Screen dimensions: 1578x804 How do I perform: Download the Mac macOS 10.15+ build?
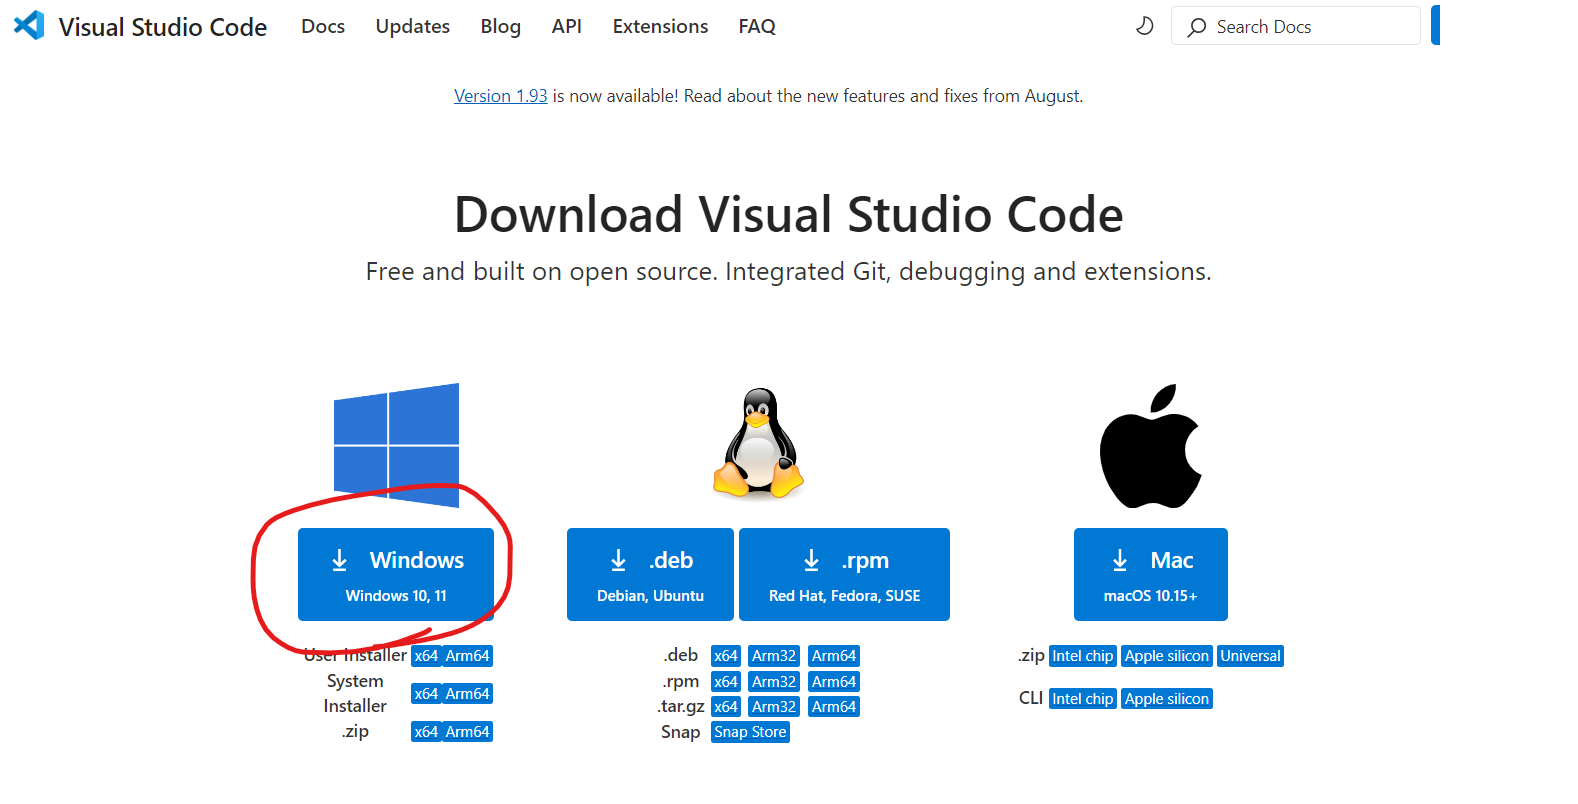1150,575
